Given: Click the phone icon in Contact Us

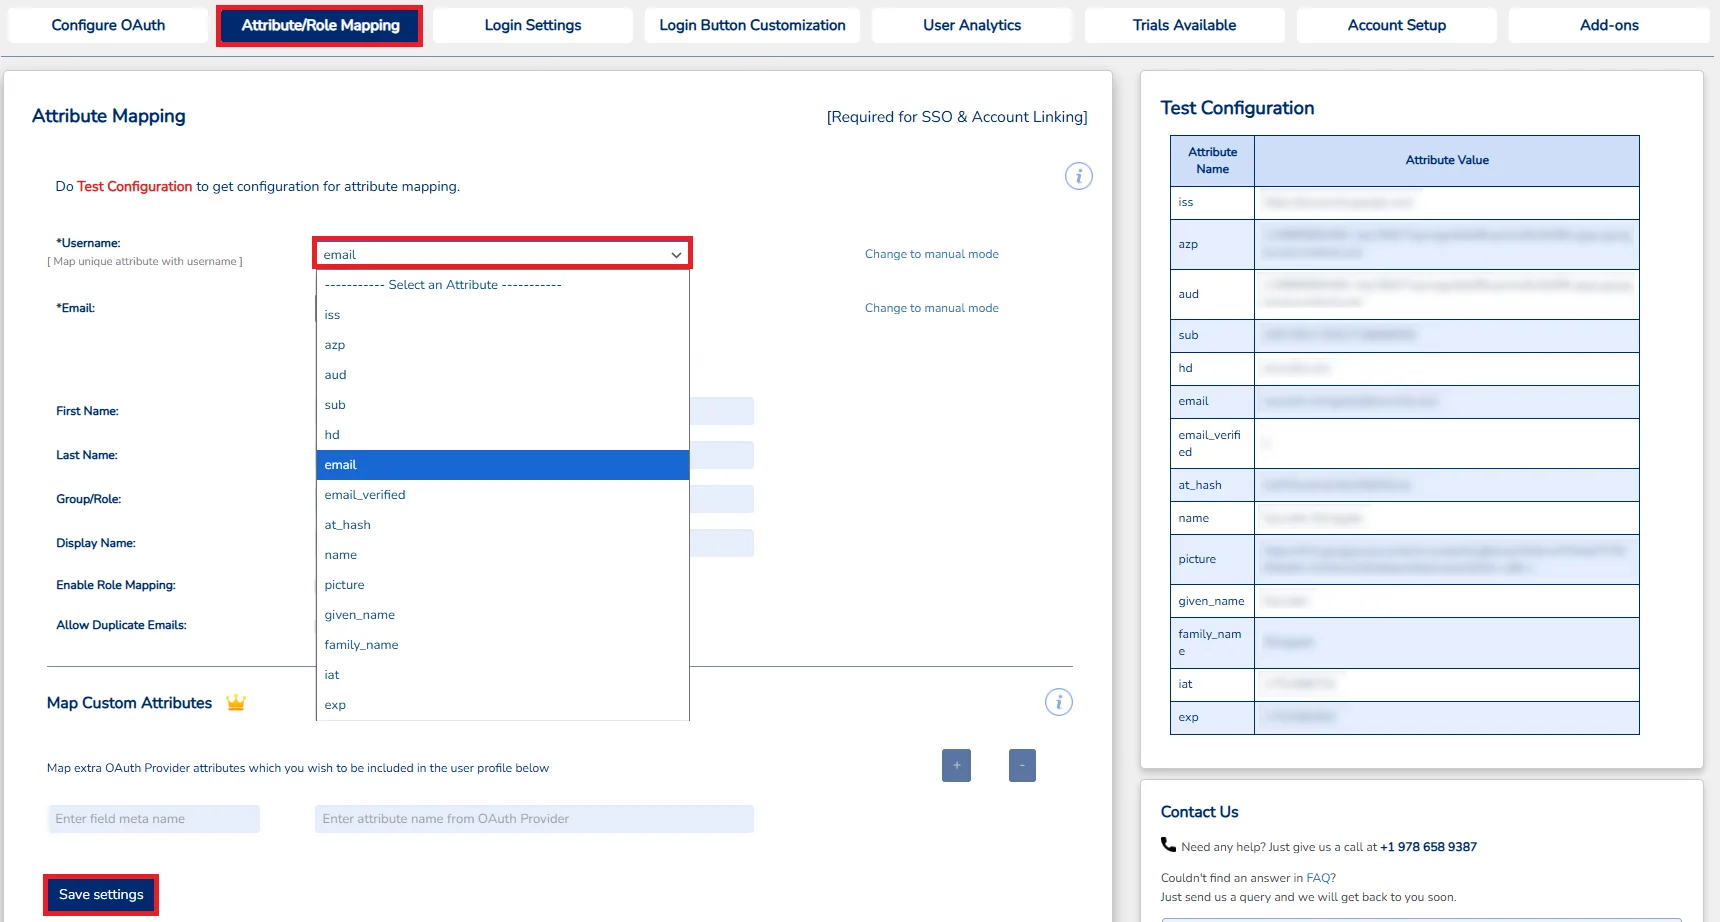Looking at the screenshot, I should (x=1168, y=845).
